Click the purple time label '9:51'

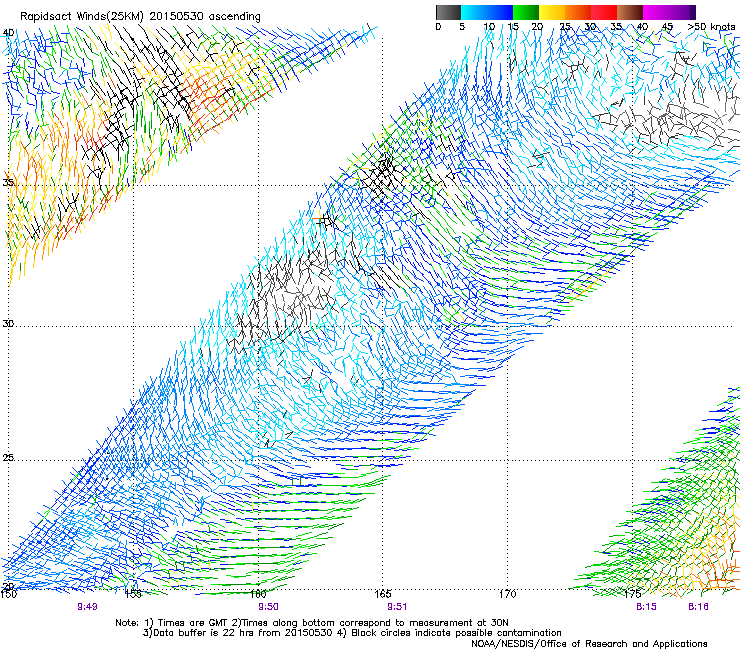[397, 607]
